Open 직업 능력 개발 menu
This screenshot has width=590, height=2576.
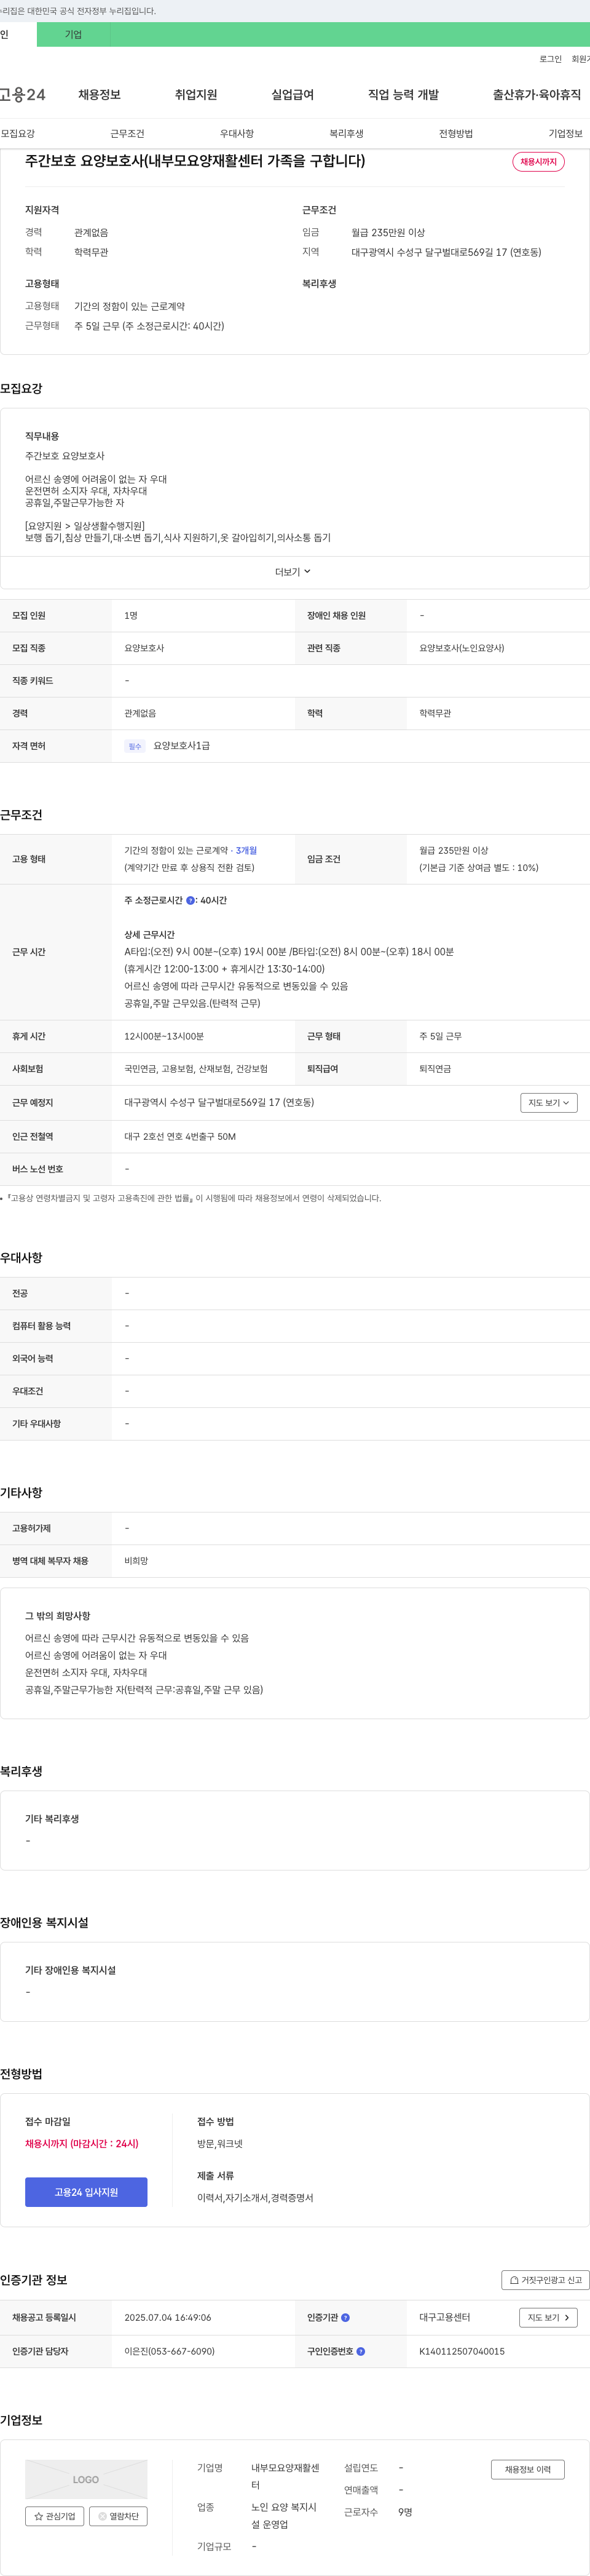(x=403, y=95)
